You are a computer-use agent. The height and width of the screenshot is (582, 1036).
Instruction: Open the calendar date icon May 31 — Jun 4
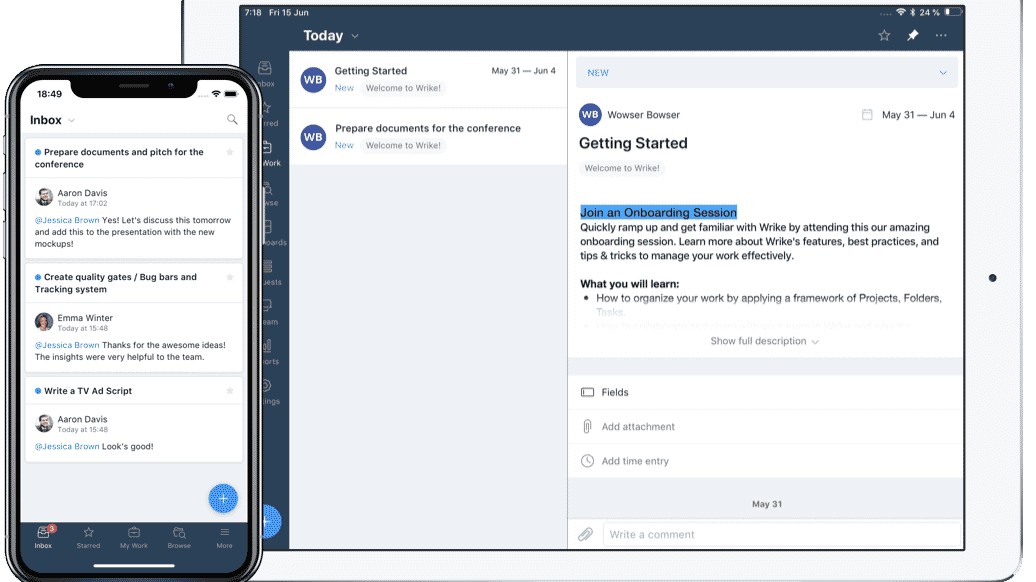pos(867,115)
